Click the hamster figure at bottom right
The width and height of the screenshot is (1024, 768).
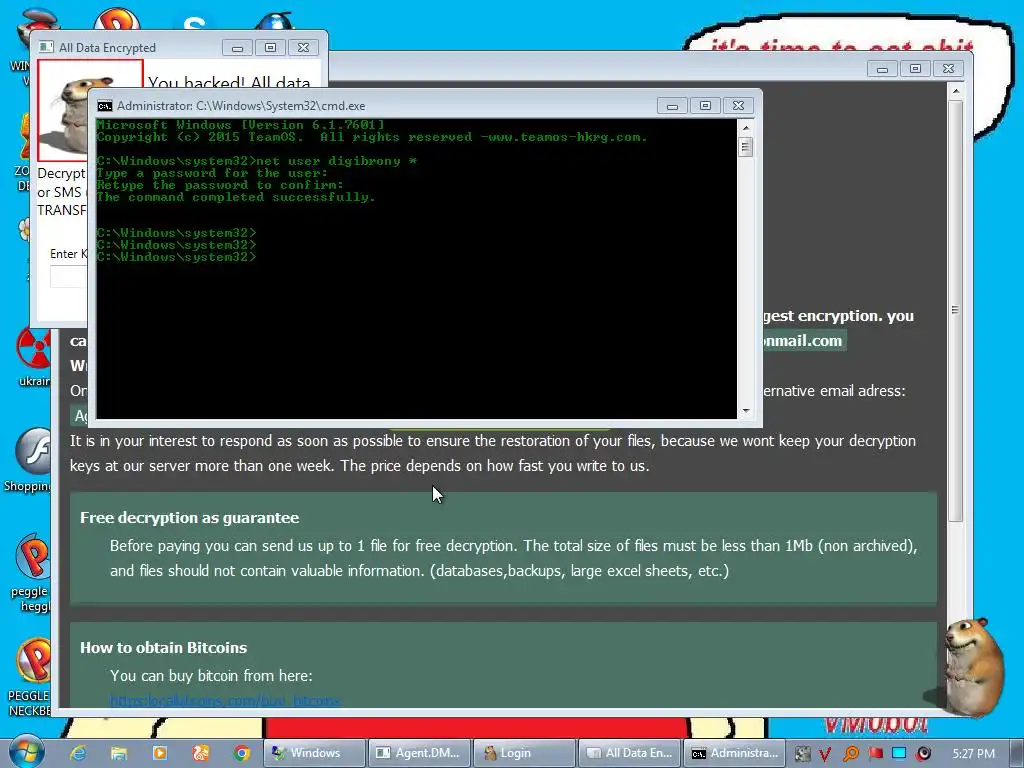coord(973,666)
